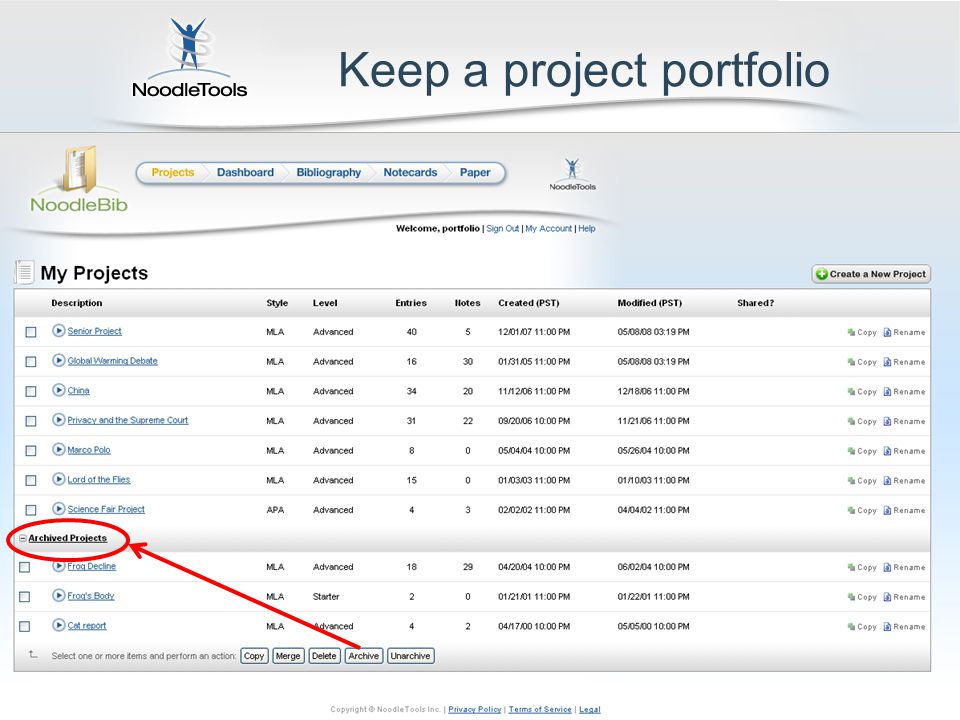Tick the Marco Polo checkbox
The image size is (960, 720).
pos(31,451)
